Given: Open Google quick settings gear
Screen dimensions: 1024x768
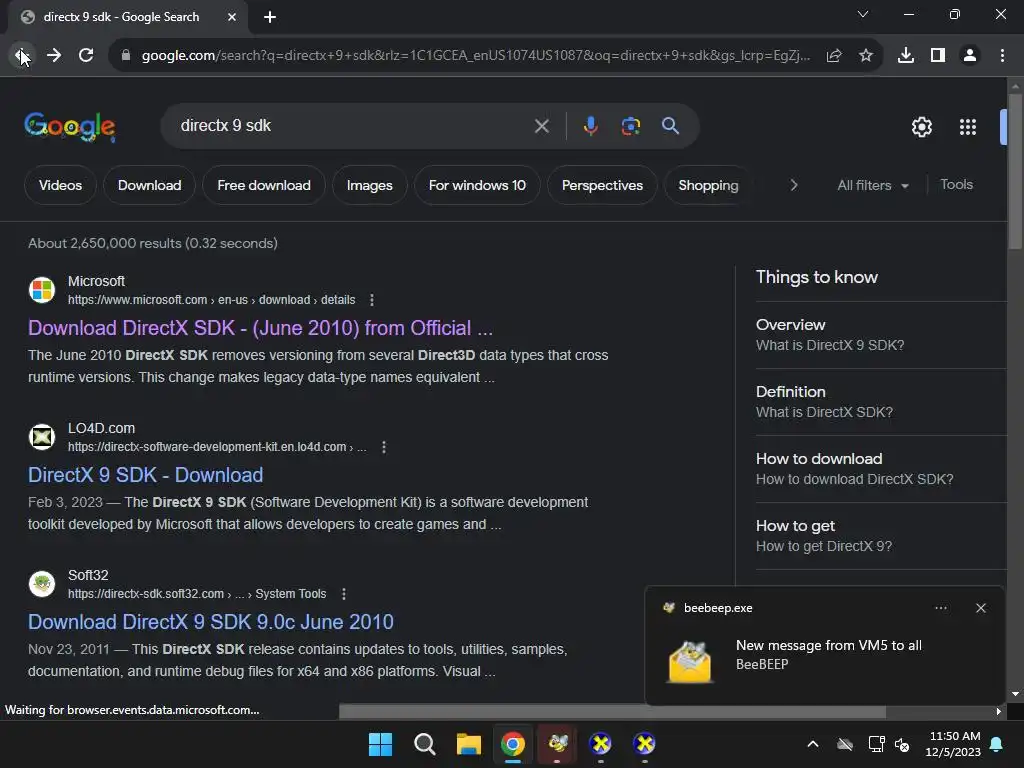Looking at the screenshot, I should (x=921, y=127).
